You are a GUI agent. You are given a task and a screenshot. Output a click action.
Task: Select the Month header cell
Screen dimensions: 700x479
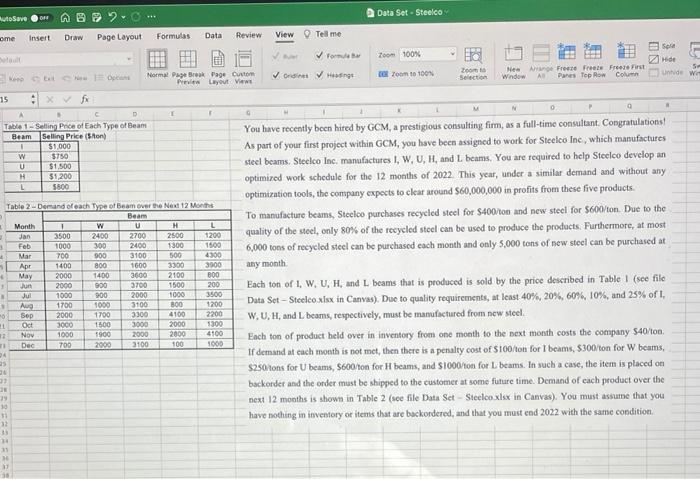[24, 226]
